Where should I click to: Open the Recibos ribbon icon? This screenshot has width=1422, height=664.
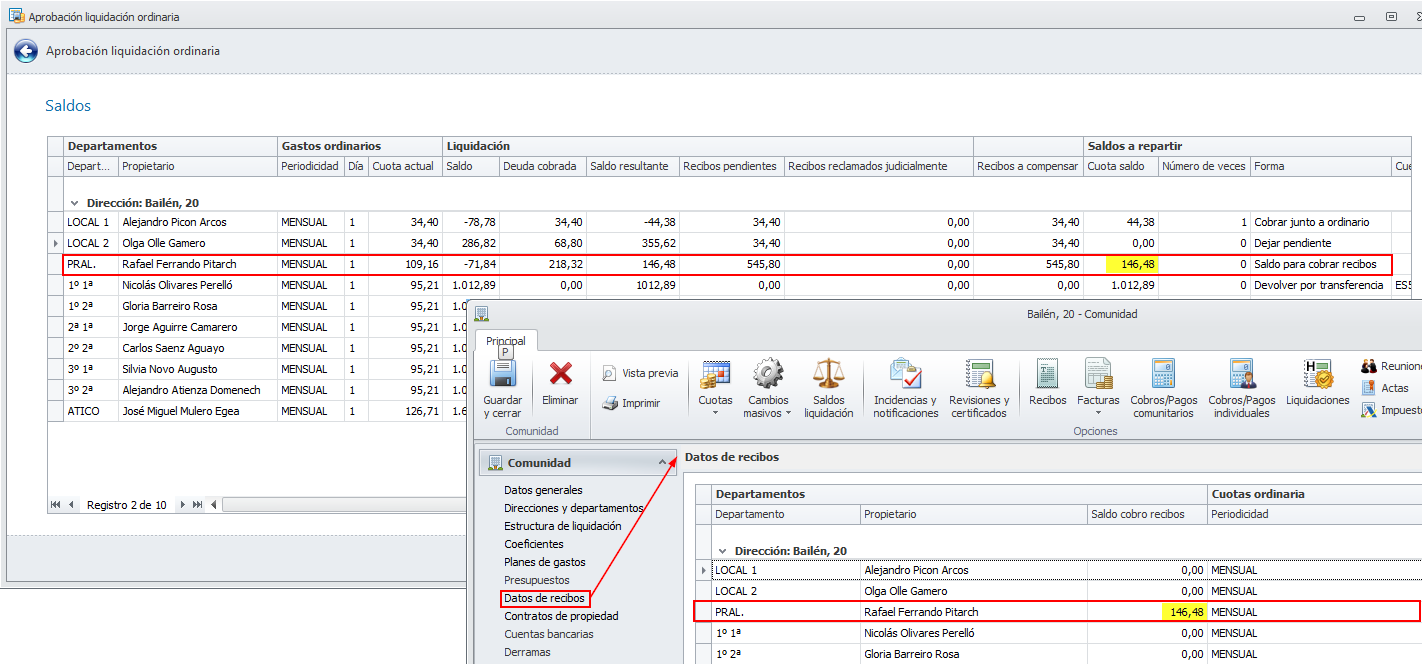point(1047,375)
